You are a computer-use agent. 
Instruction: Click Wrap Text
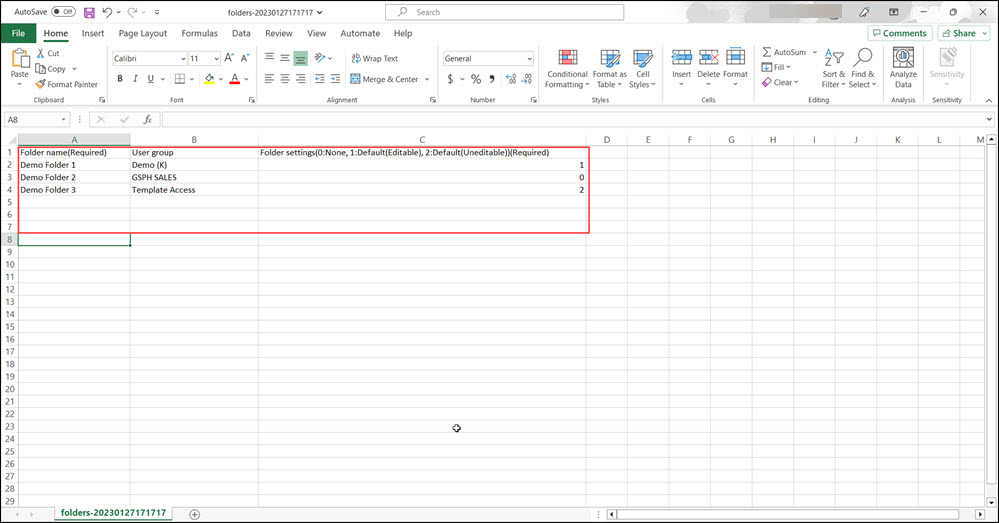(x=375, y=58)
